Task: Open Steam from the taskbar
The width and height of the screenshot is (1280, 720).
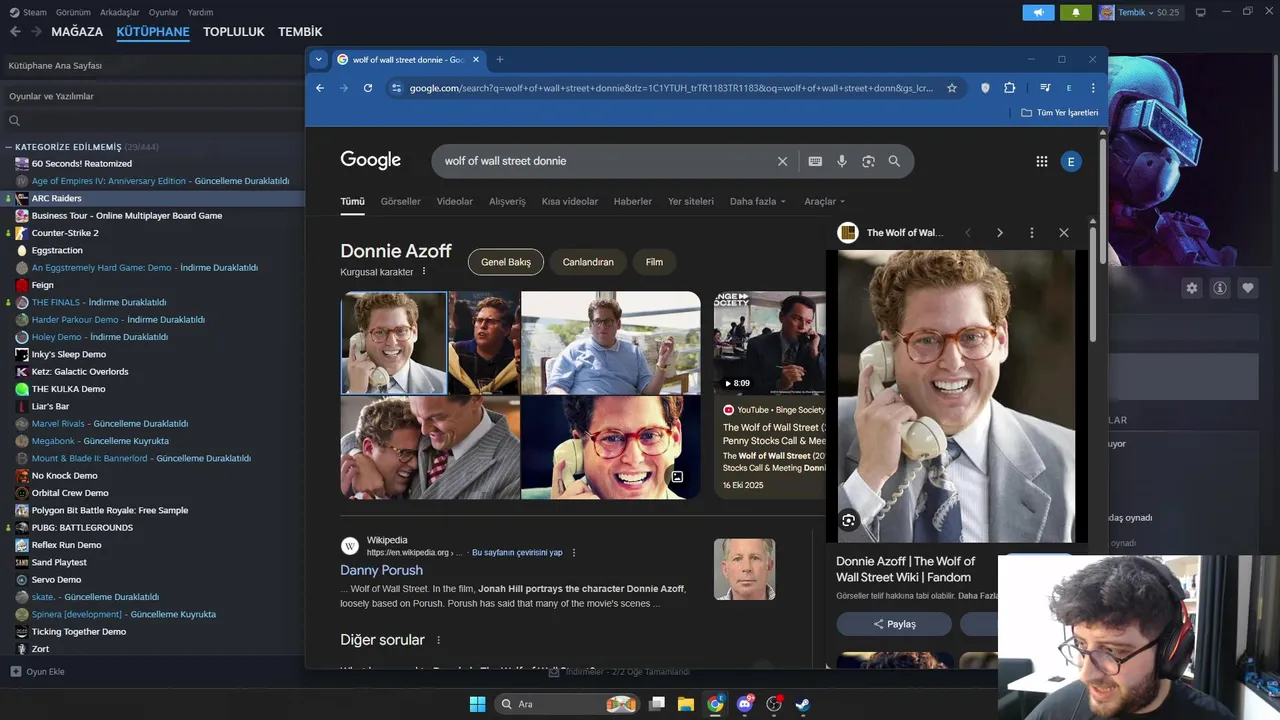Action: coord(802,704)
